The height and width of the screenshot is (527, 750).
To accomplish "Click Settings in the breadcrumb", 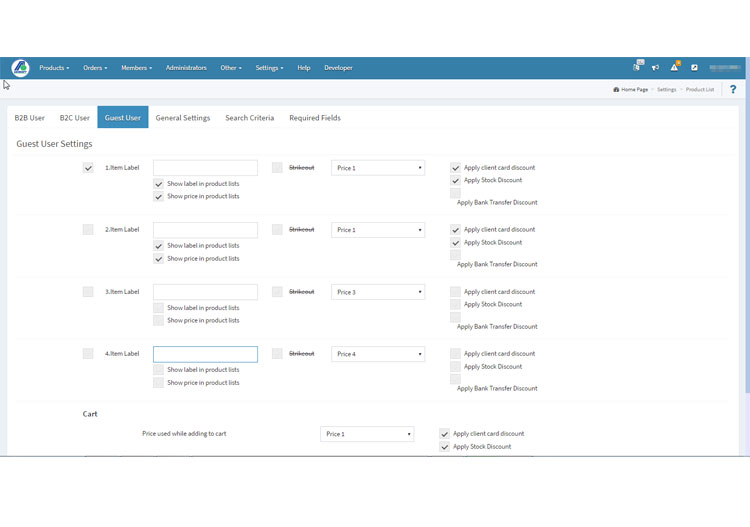I will click(666, 90).
